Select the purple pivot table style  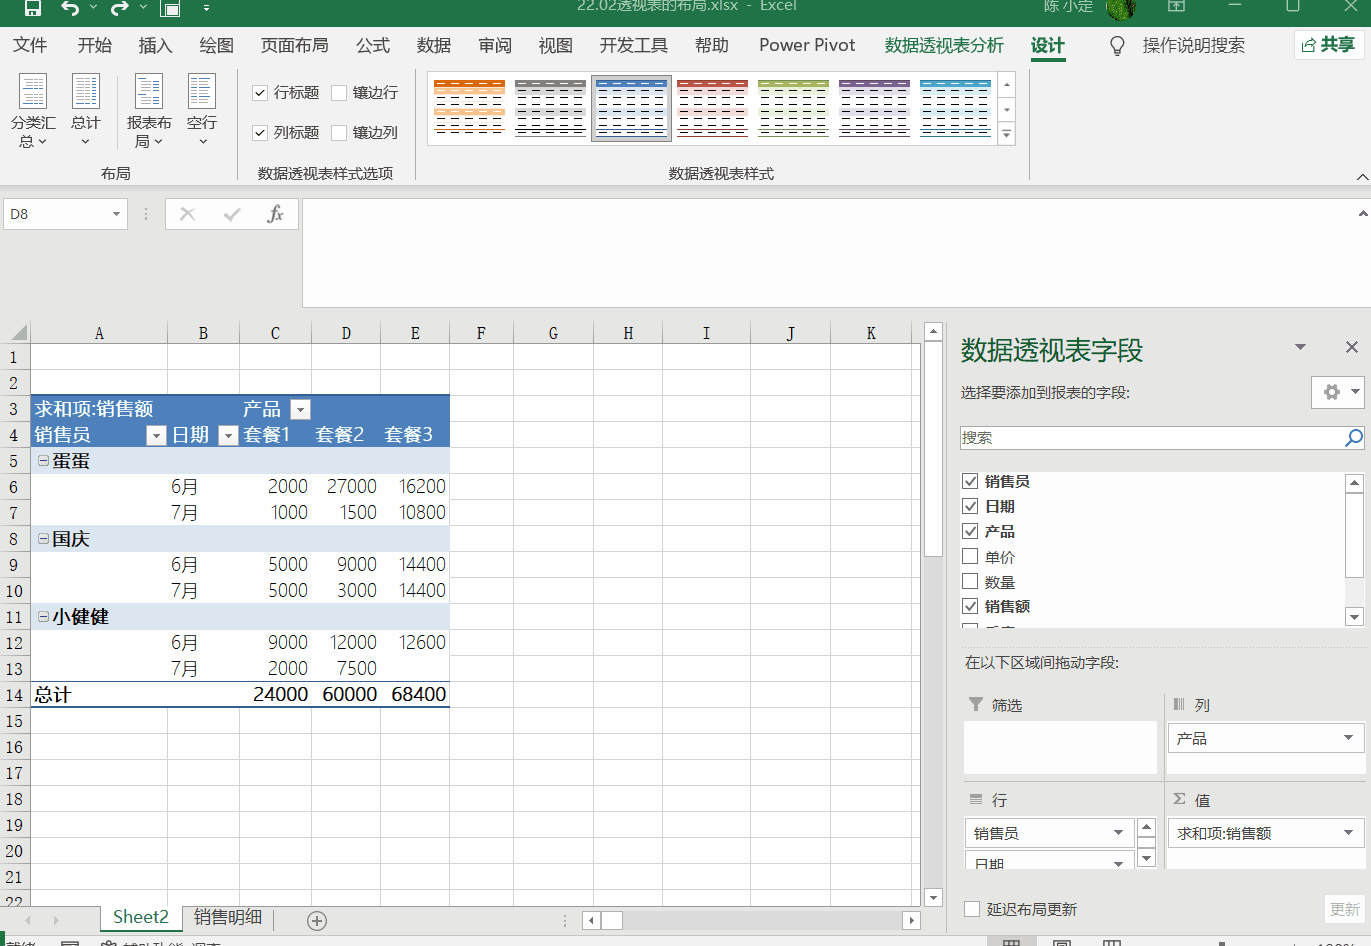[x=874, y=108]
